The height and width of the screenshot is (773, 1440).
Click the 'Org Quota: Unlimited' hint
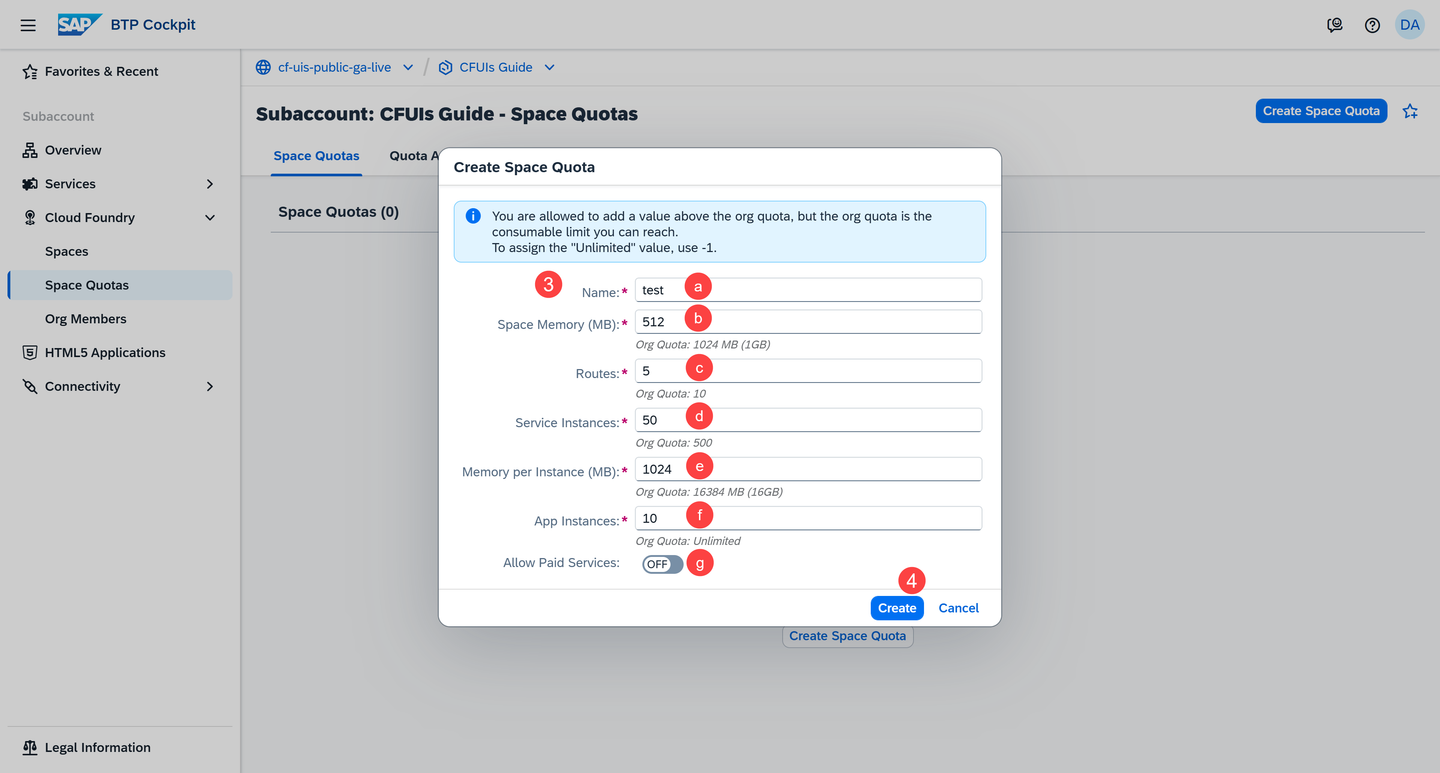(688, 541)
